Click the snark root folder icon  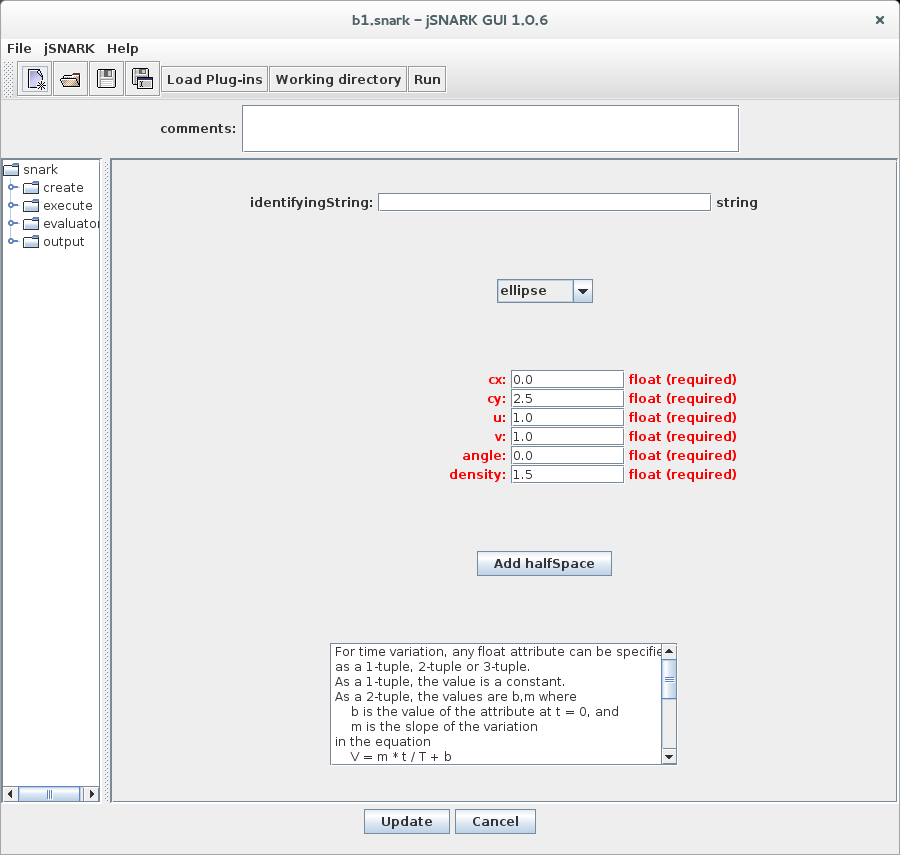coord(11,169)
